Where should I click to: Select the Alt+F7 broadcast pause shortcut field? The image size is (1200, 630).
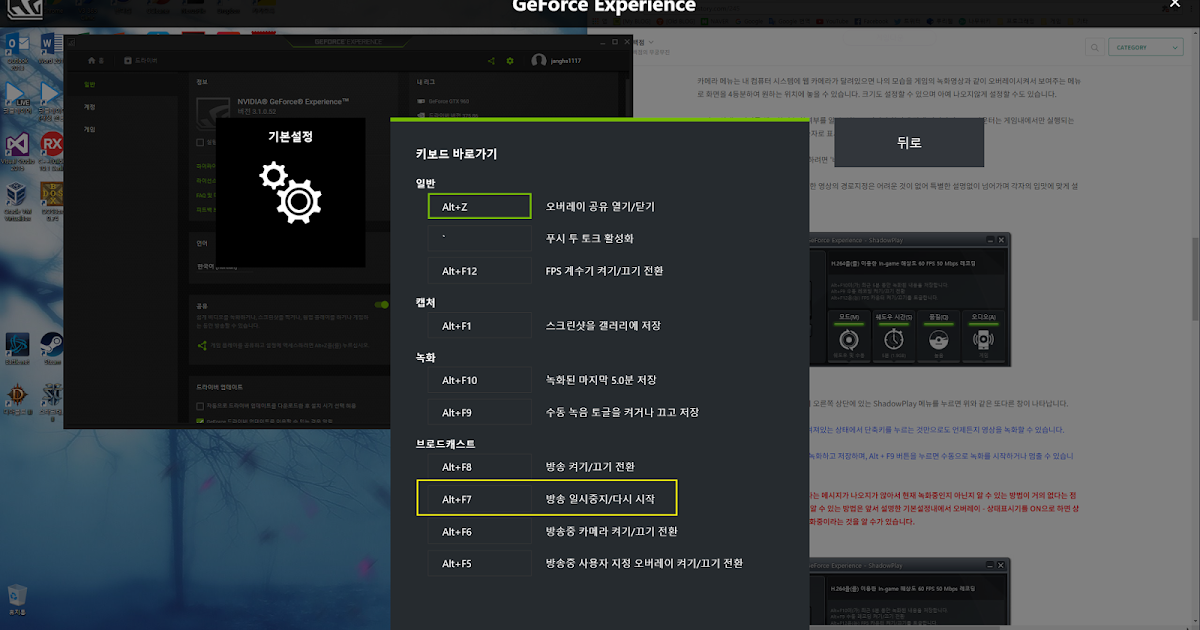coord(479,498)
